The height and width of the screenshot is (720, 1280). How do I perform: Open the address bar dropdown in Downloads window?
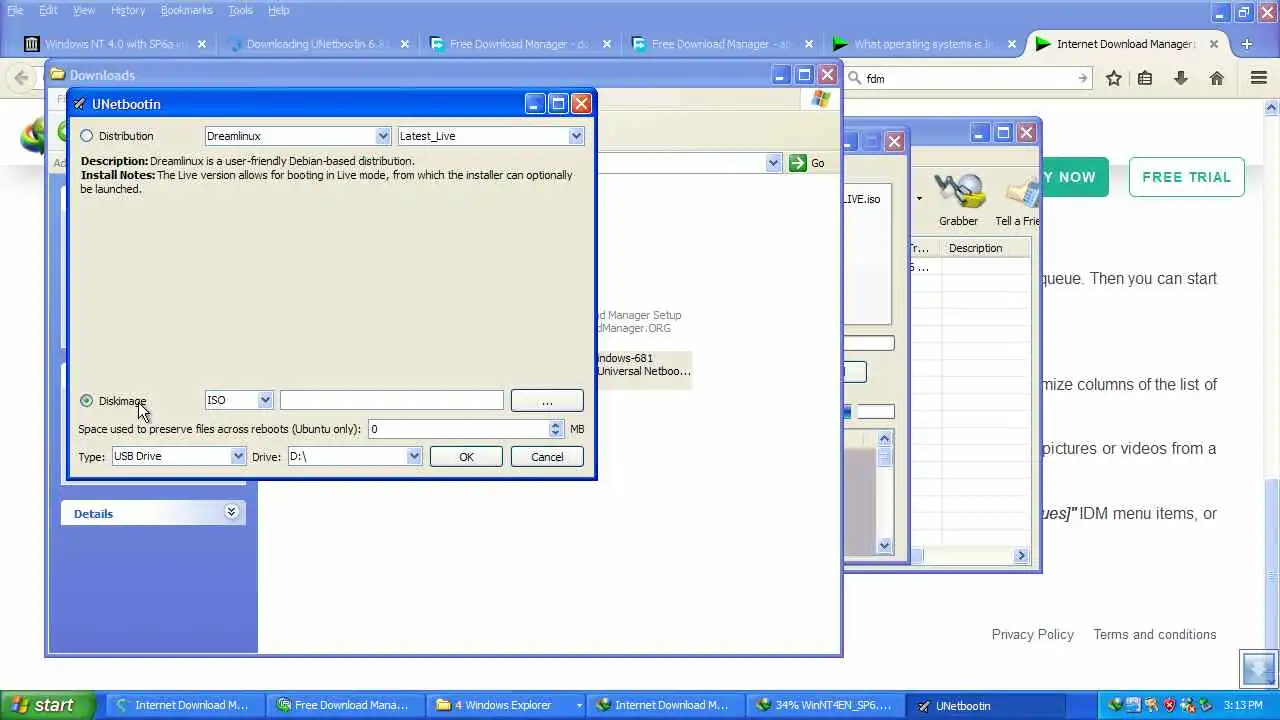click(x=773, y=163)
